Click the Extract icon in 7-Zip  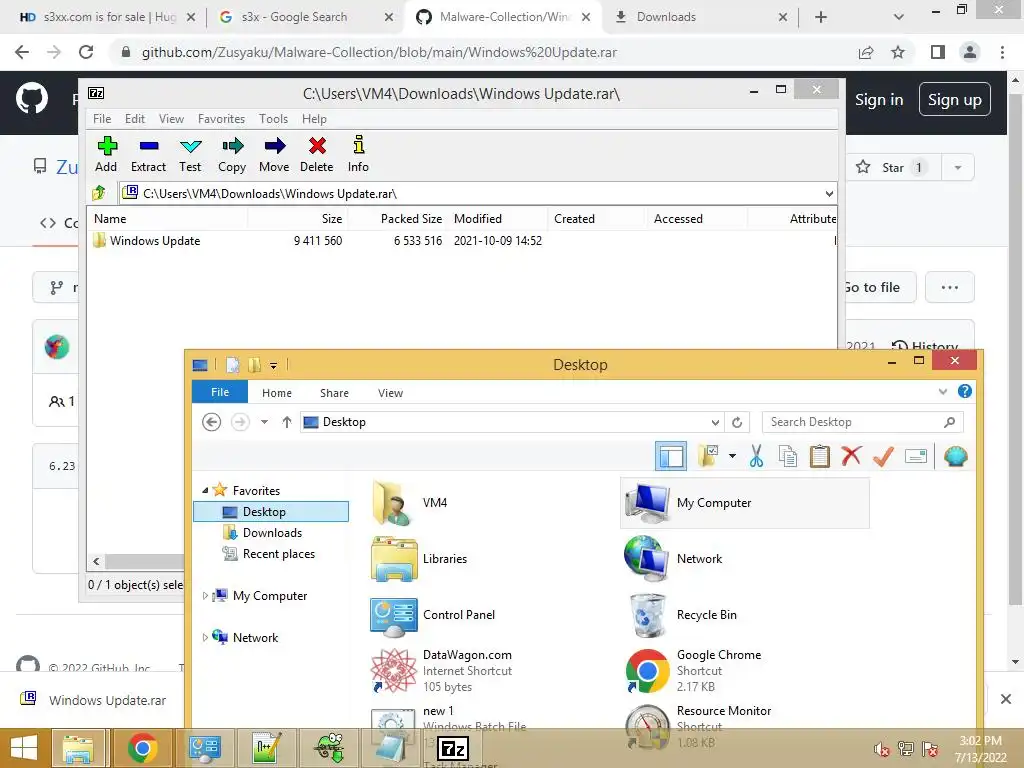(148, 154)
